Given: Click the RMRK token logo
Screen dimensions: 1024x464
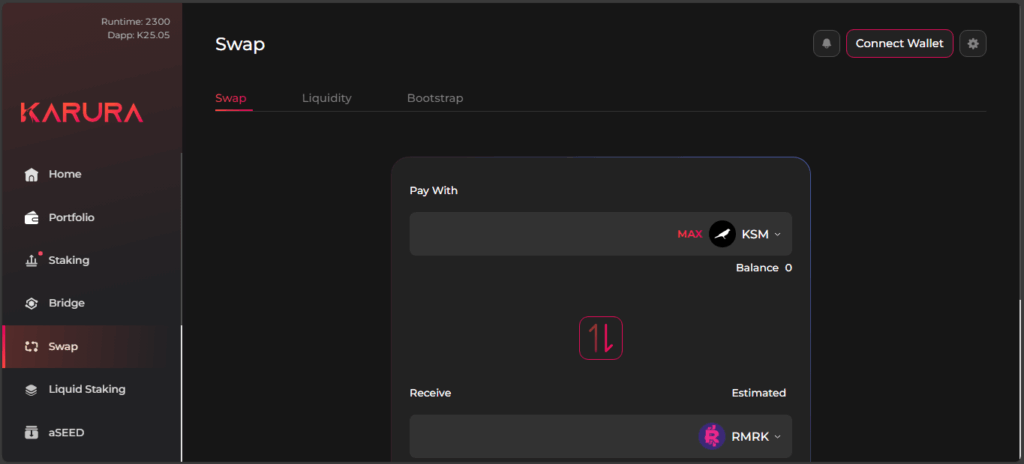Looking at the screenshot, I should point(712,436).
